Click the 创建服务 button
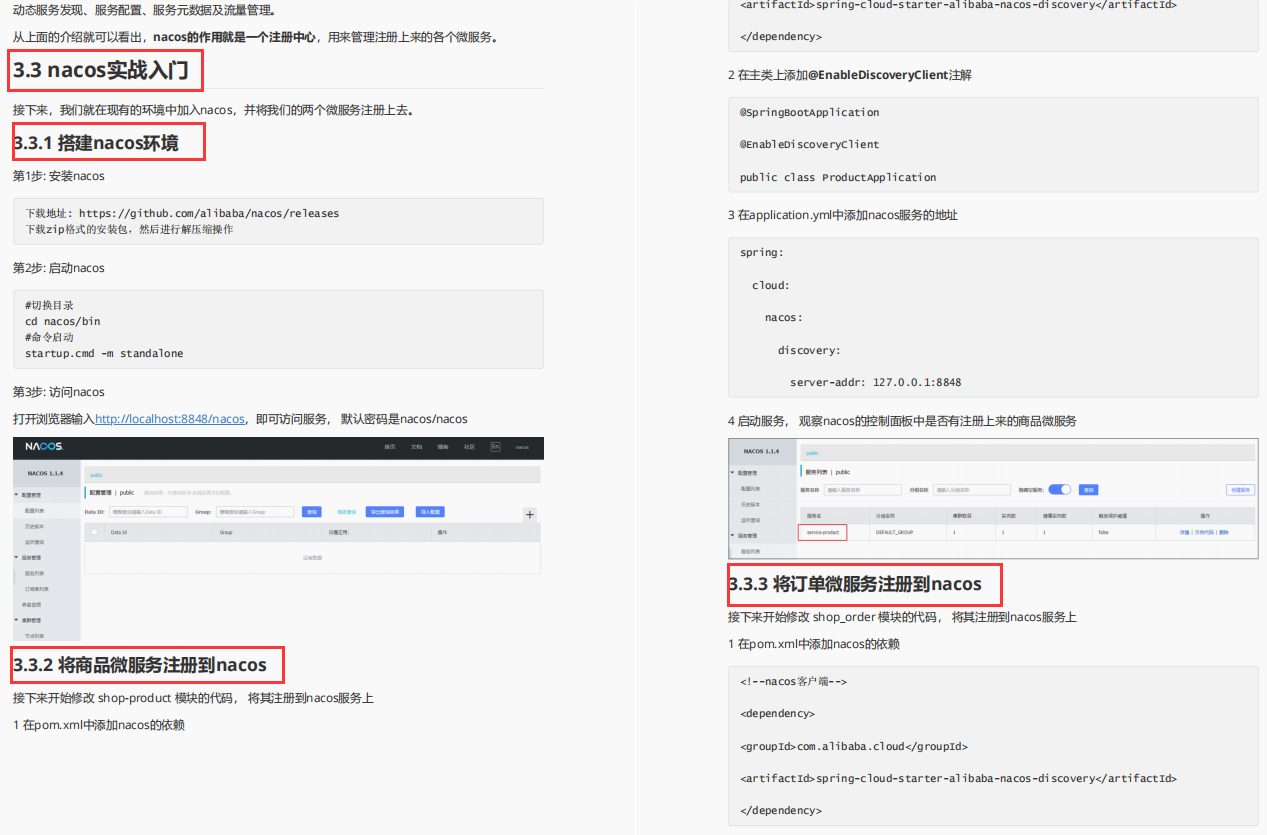The height and width of the screenshot is (835, 1267). pos(1240,490)
